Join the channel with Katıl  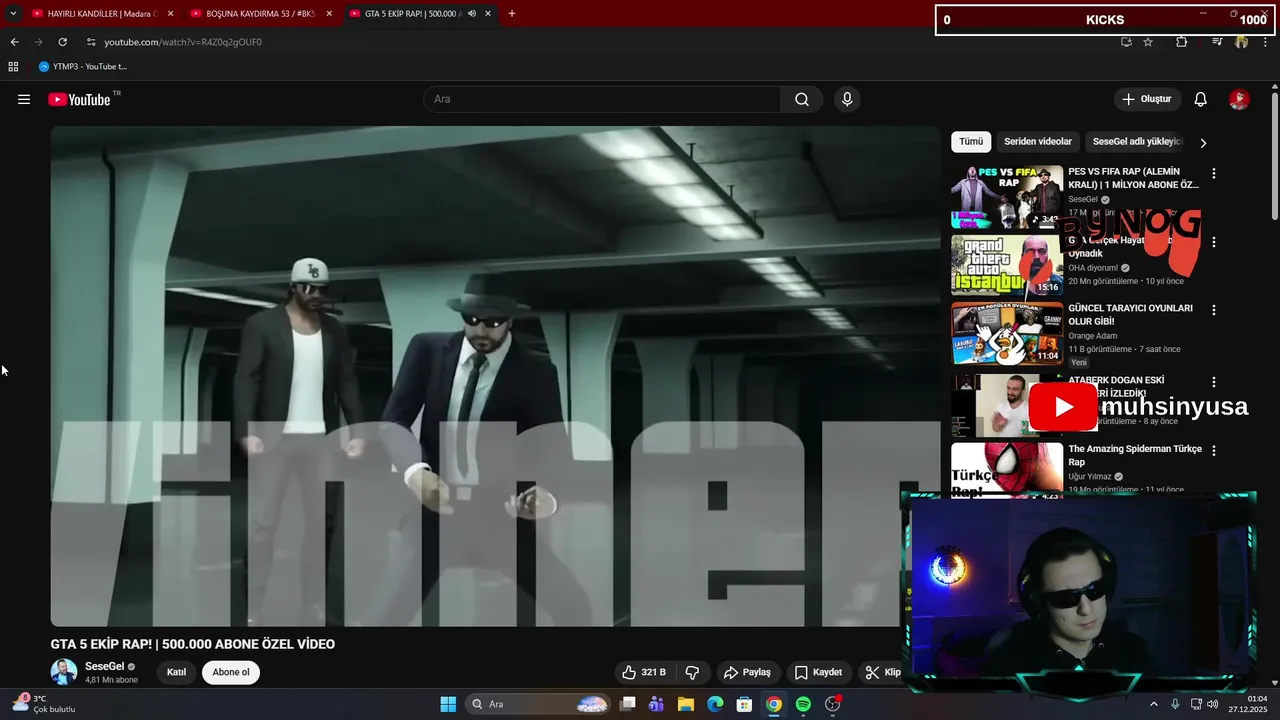coord(176,672)
